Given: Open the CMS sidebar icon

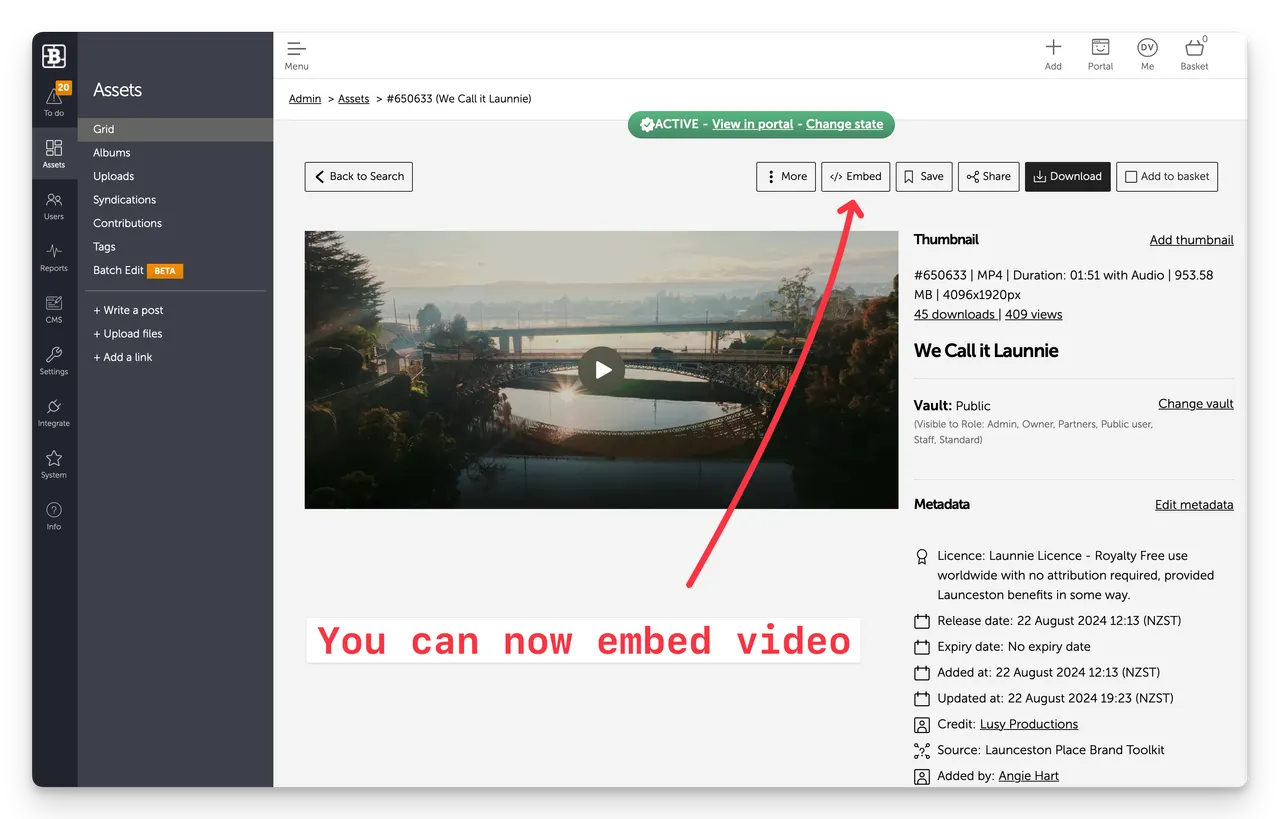Looking at the screenshot, I should pos(54,309).
